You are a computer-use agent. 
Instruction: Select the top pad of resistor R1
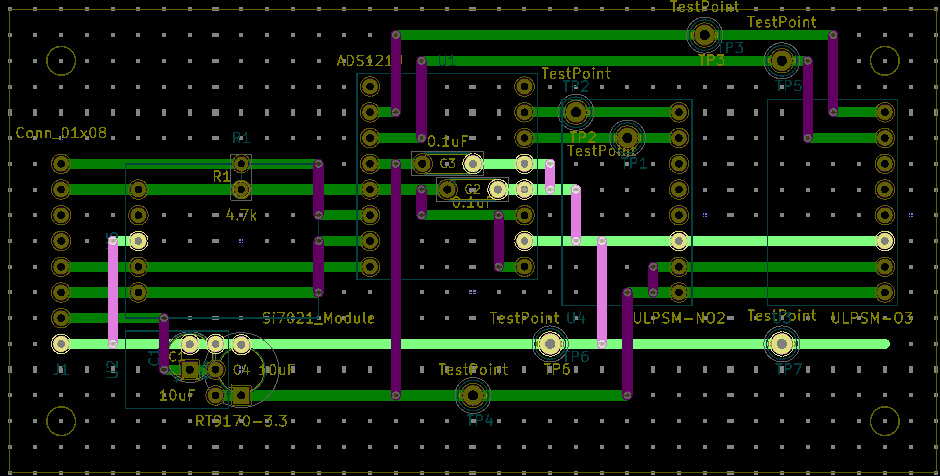[x=240, y=163]
